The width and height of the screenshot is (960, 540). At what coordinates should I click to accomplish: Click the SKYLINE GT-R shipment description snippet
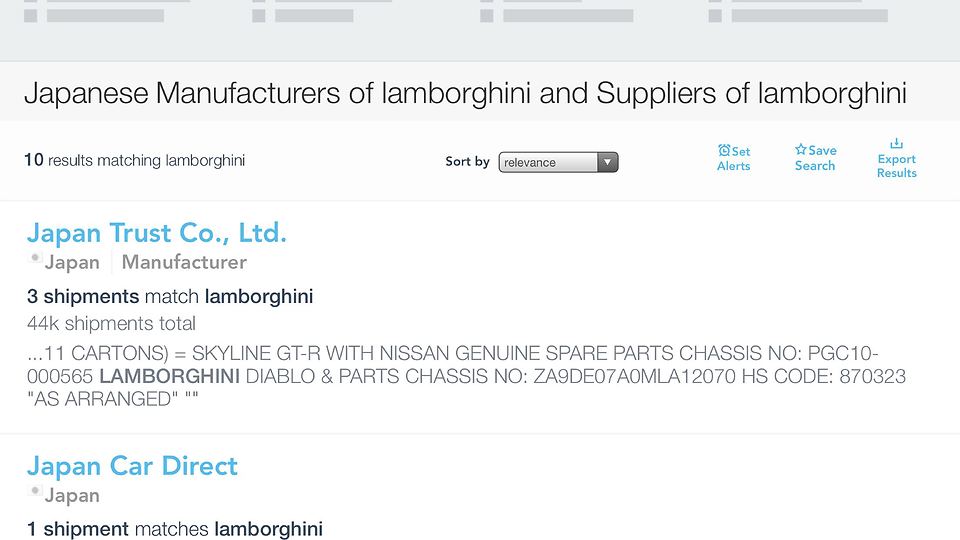[452, 376]
